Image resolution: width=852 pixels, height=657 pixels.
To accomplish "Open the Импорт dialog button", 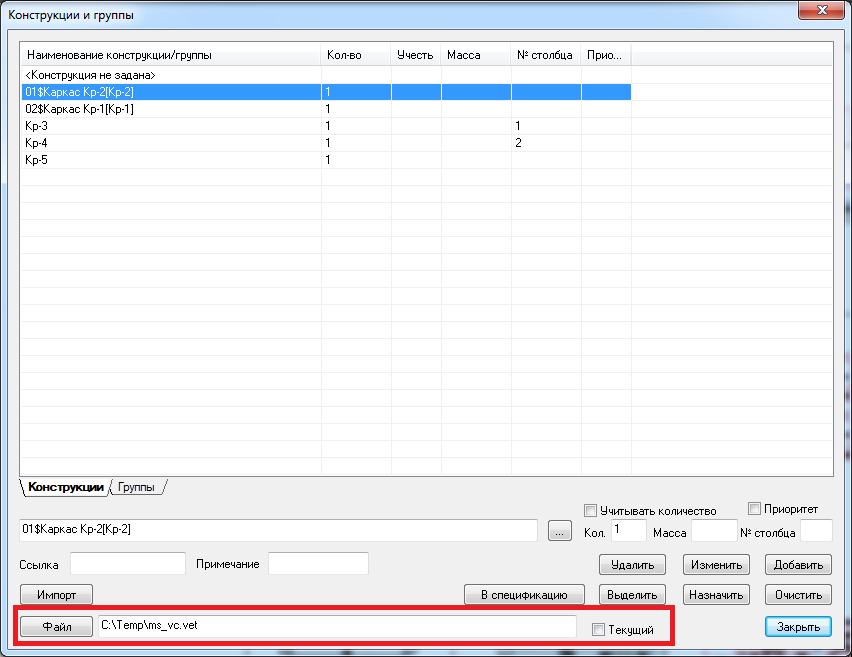I will 56,595.
